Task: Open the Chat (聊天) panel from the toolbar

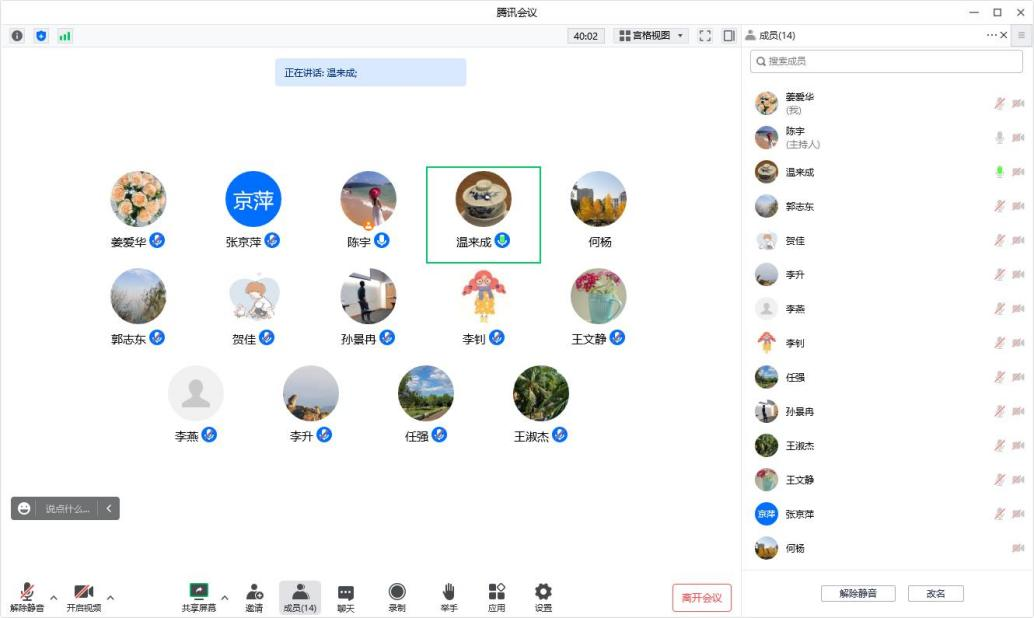Action: (346, 597)
